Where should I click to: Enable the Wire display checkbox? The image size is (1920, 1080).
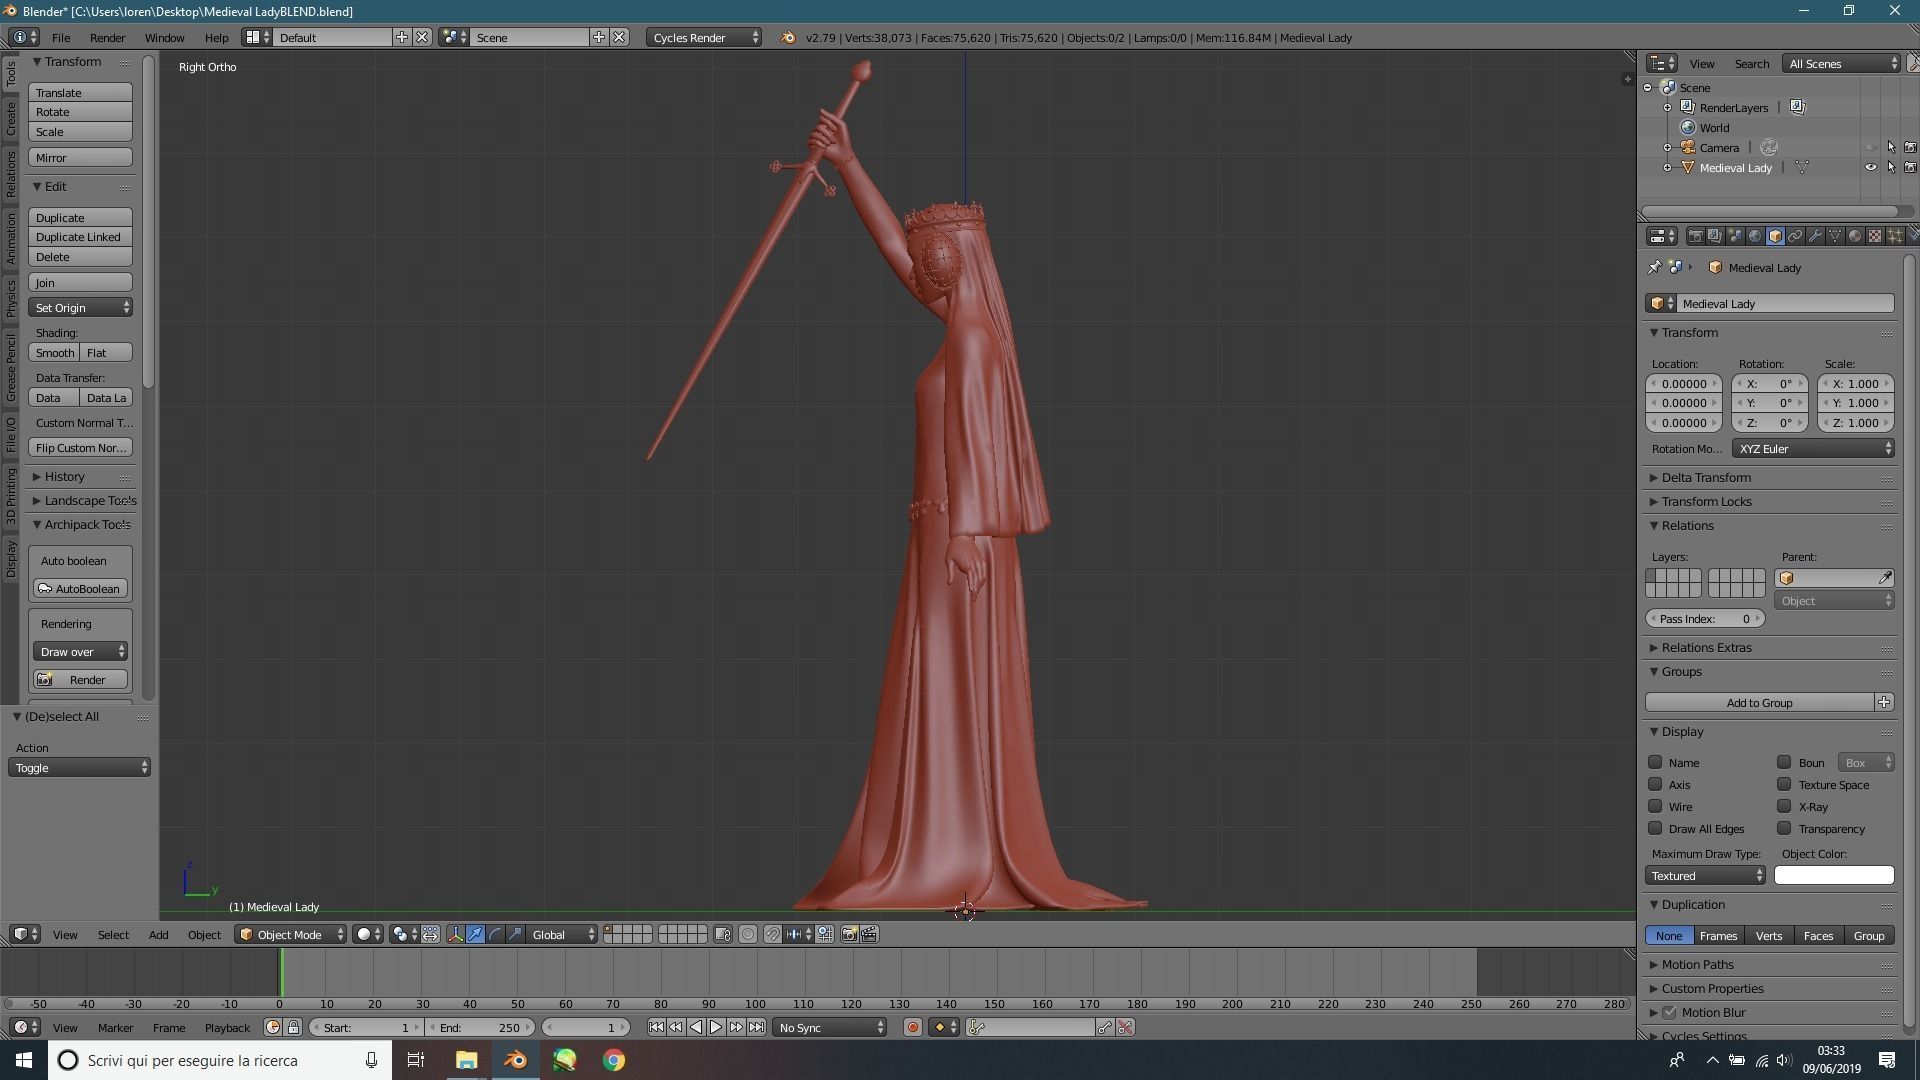click(x=1655, y=806)
